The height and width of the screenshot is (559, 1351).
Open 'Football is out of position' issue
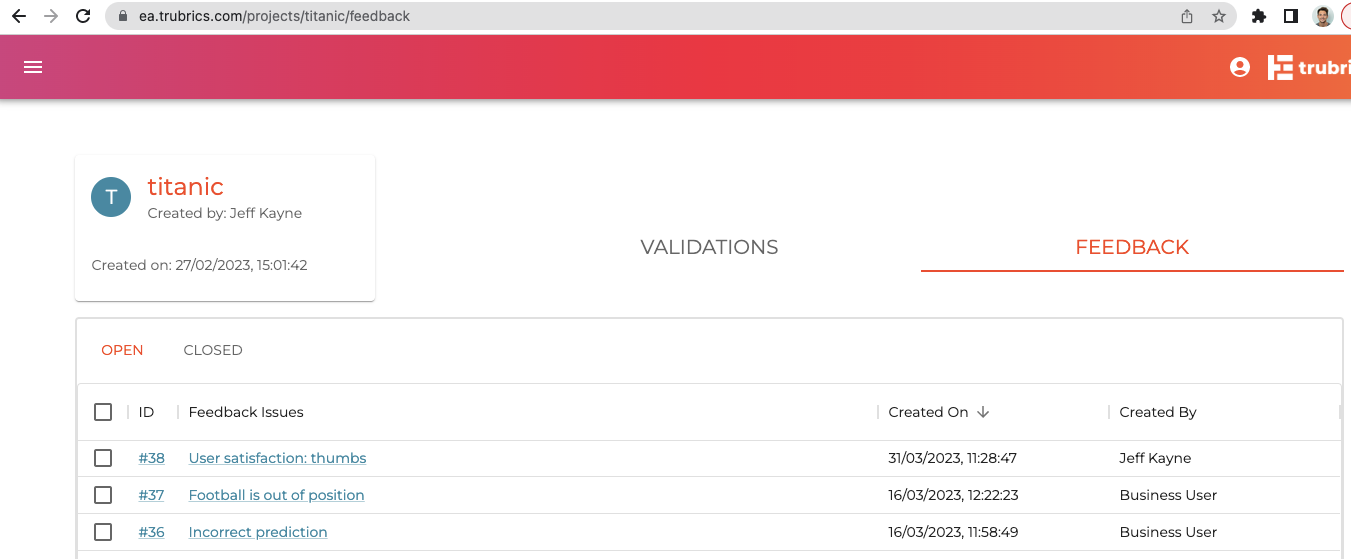click(276, 495)
